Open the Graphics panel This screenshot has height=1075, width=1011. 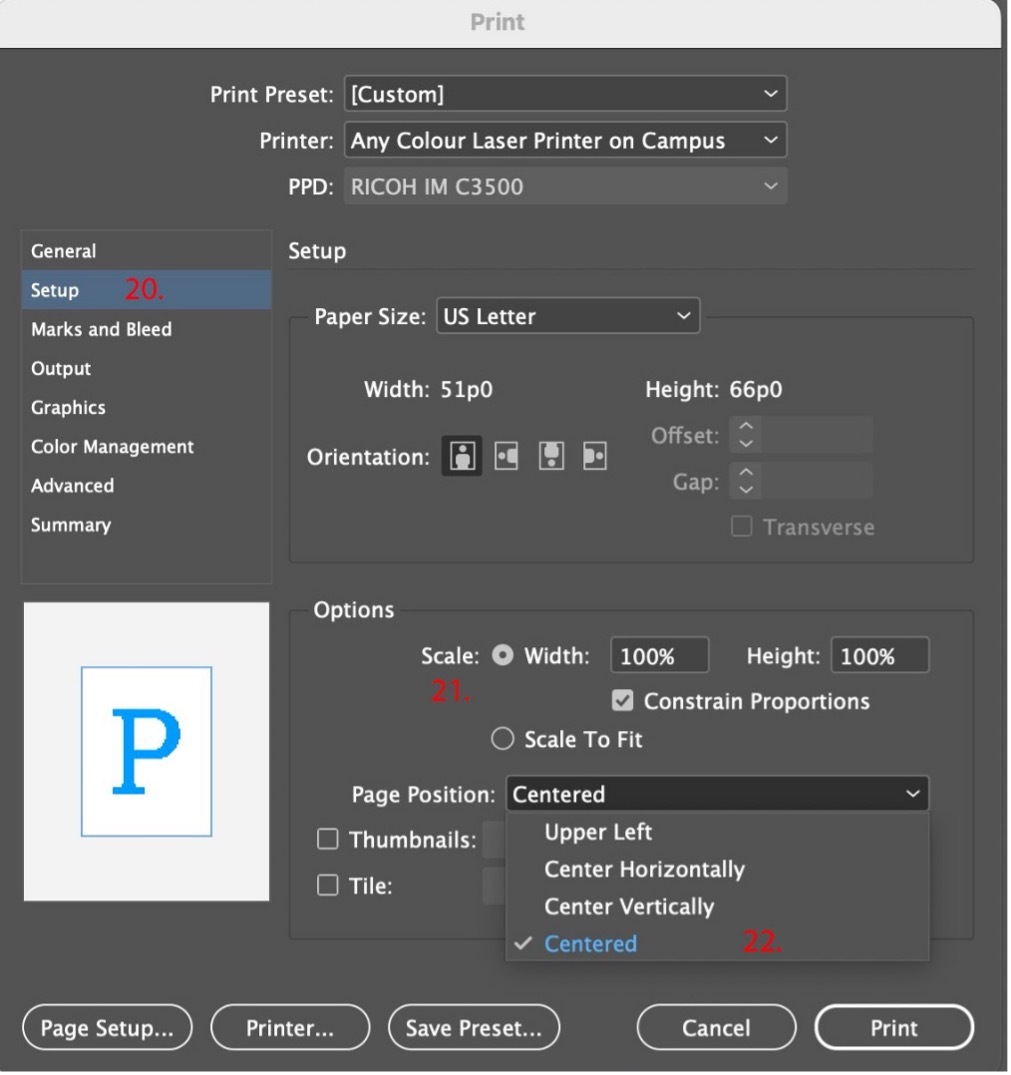tap(147, 408)
